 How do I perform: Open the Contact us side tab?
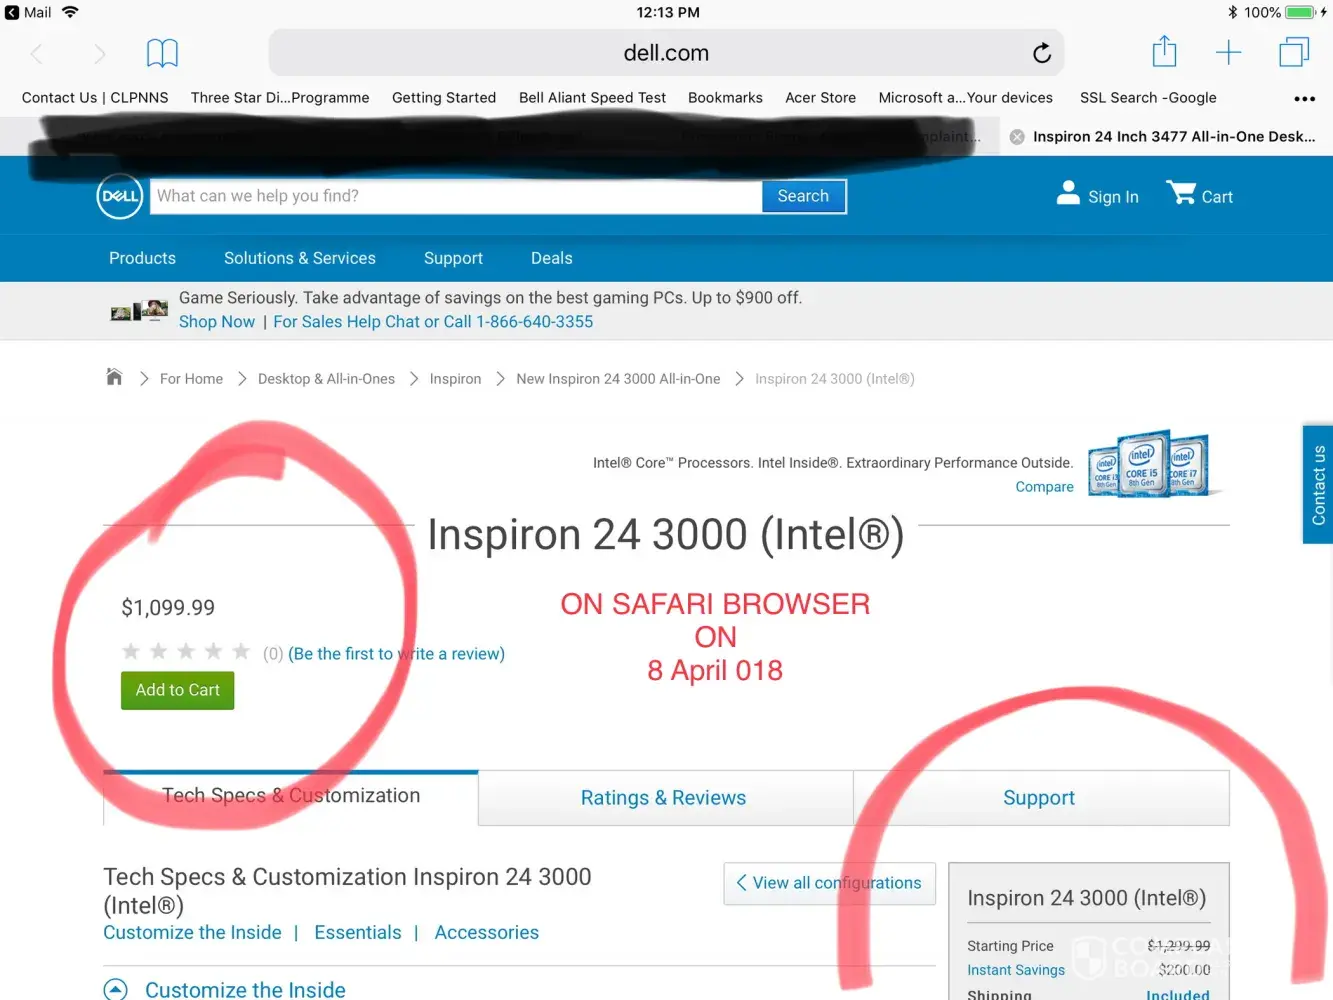click(1318, 485)
